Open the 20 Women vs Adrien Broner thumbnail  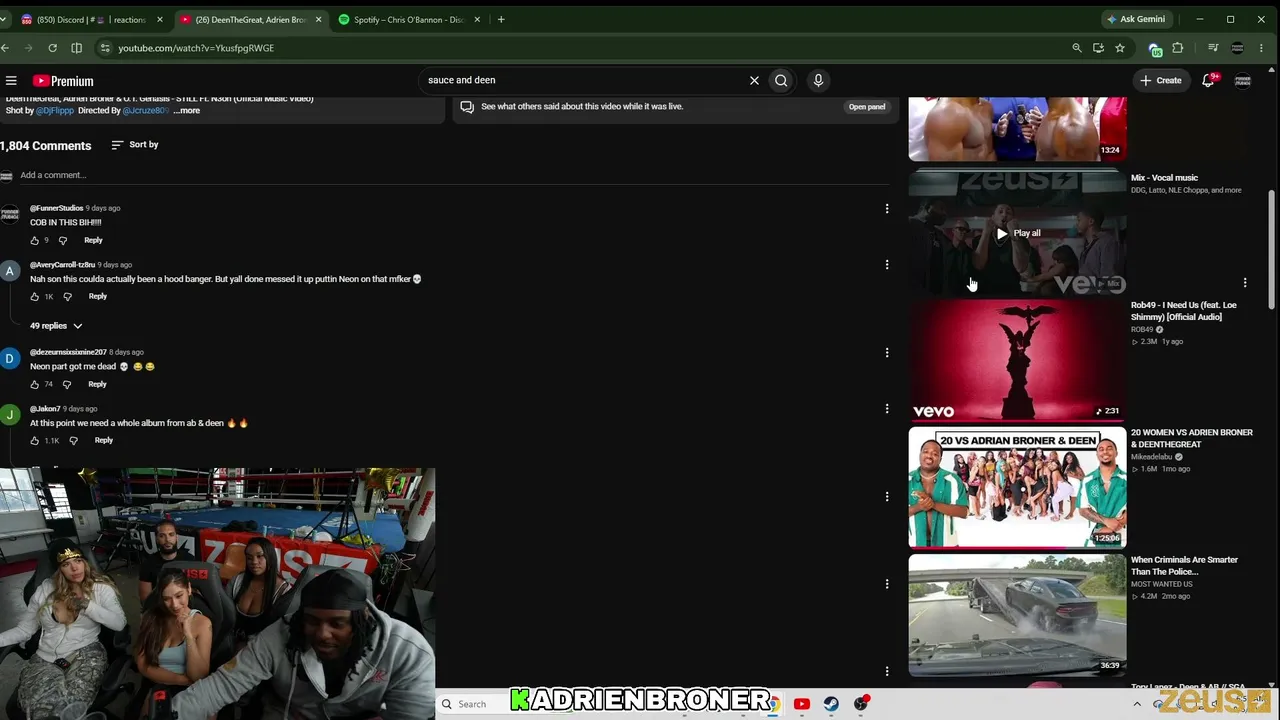(1017, 487)
